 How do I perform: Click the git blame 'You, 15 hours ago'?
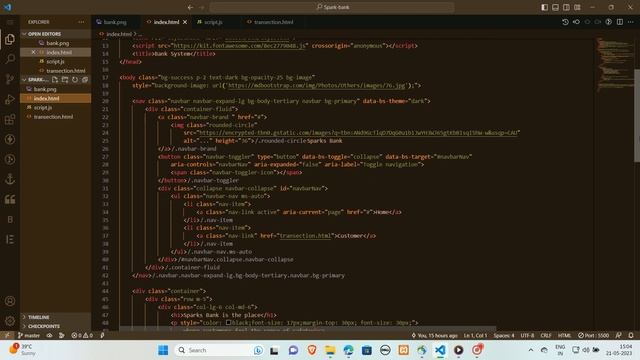[x=434, y=335]
